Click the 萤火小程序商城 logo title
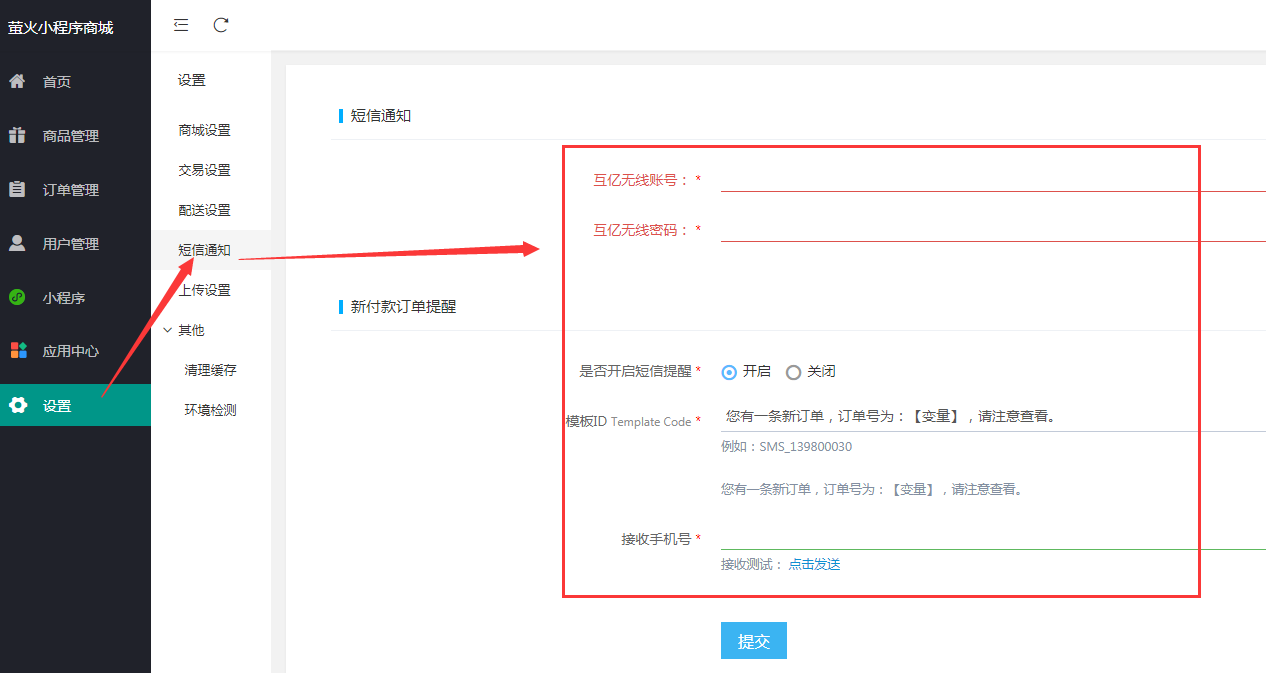This screenshot has height=673, width=1266. 61,28
